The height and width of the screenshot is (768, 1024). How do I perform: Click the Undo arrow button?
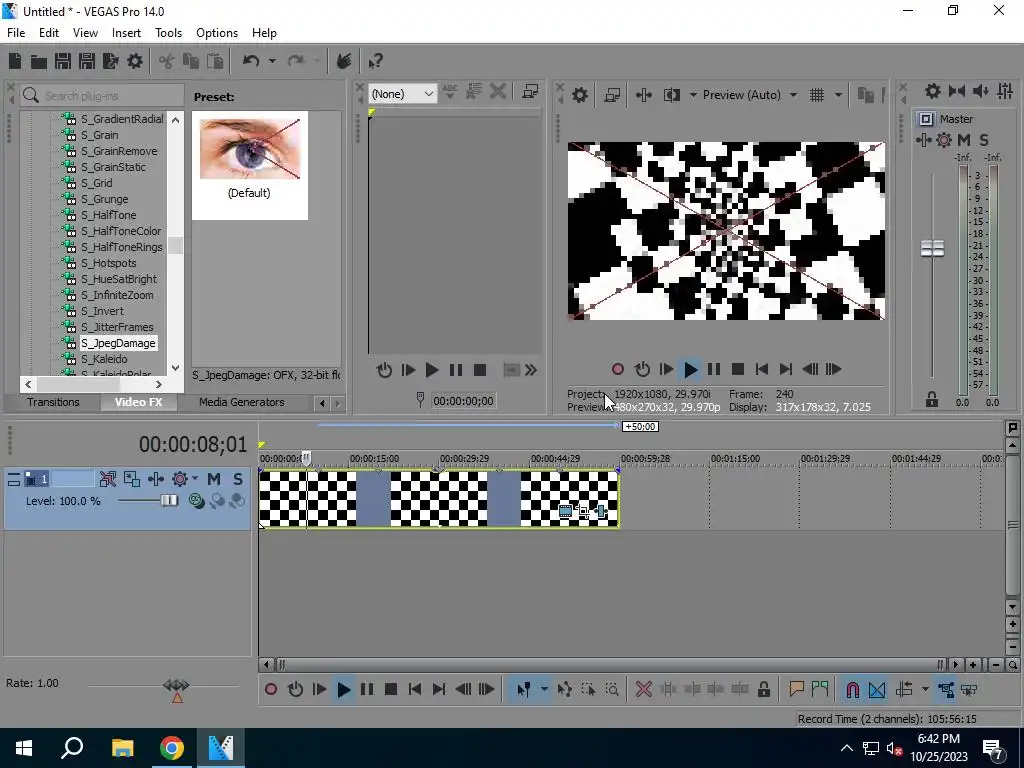251,61
